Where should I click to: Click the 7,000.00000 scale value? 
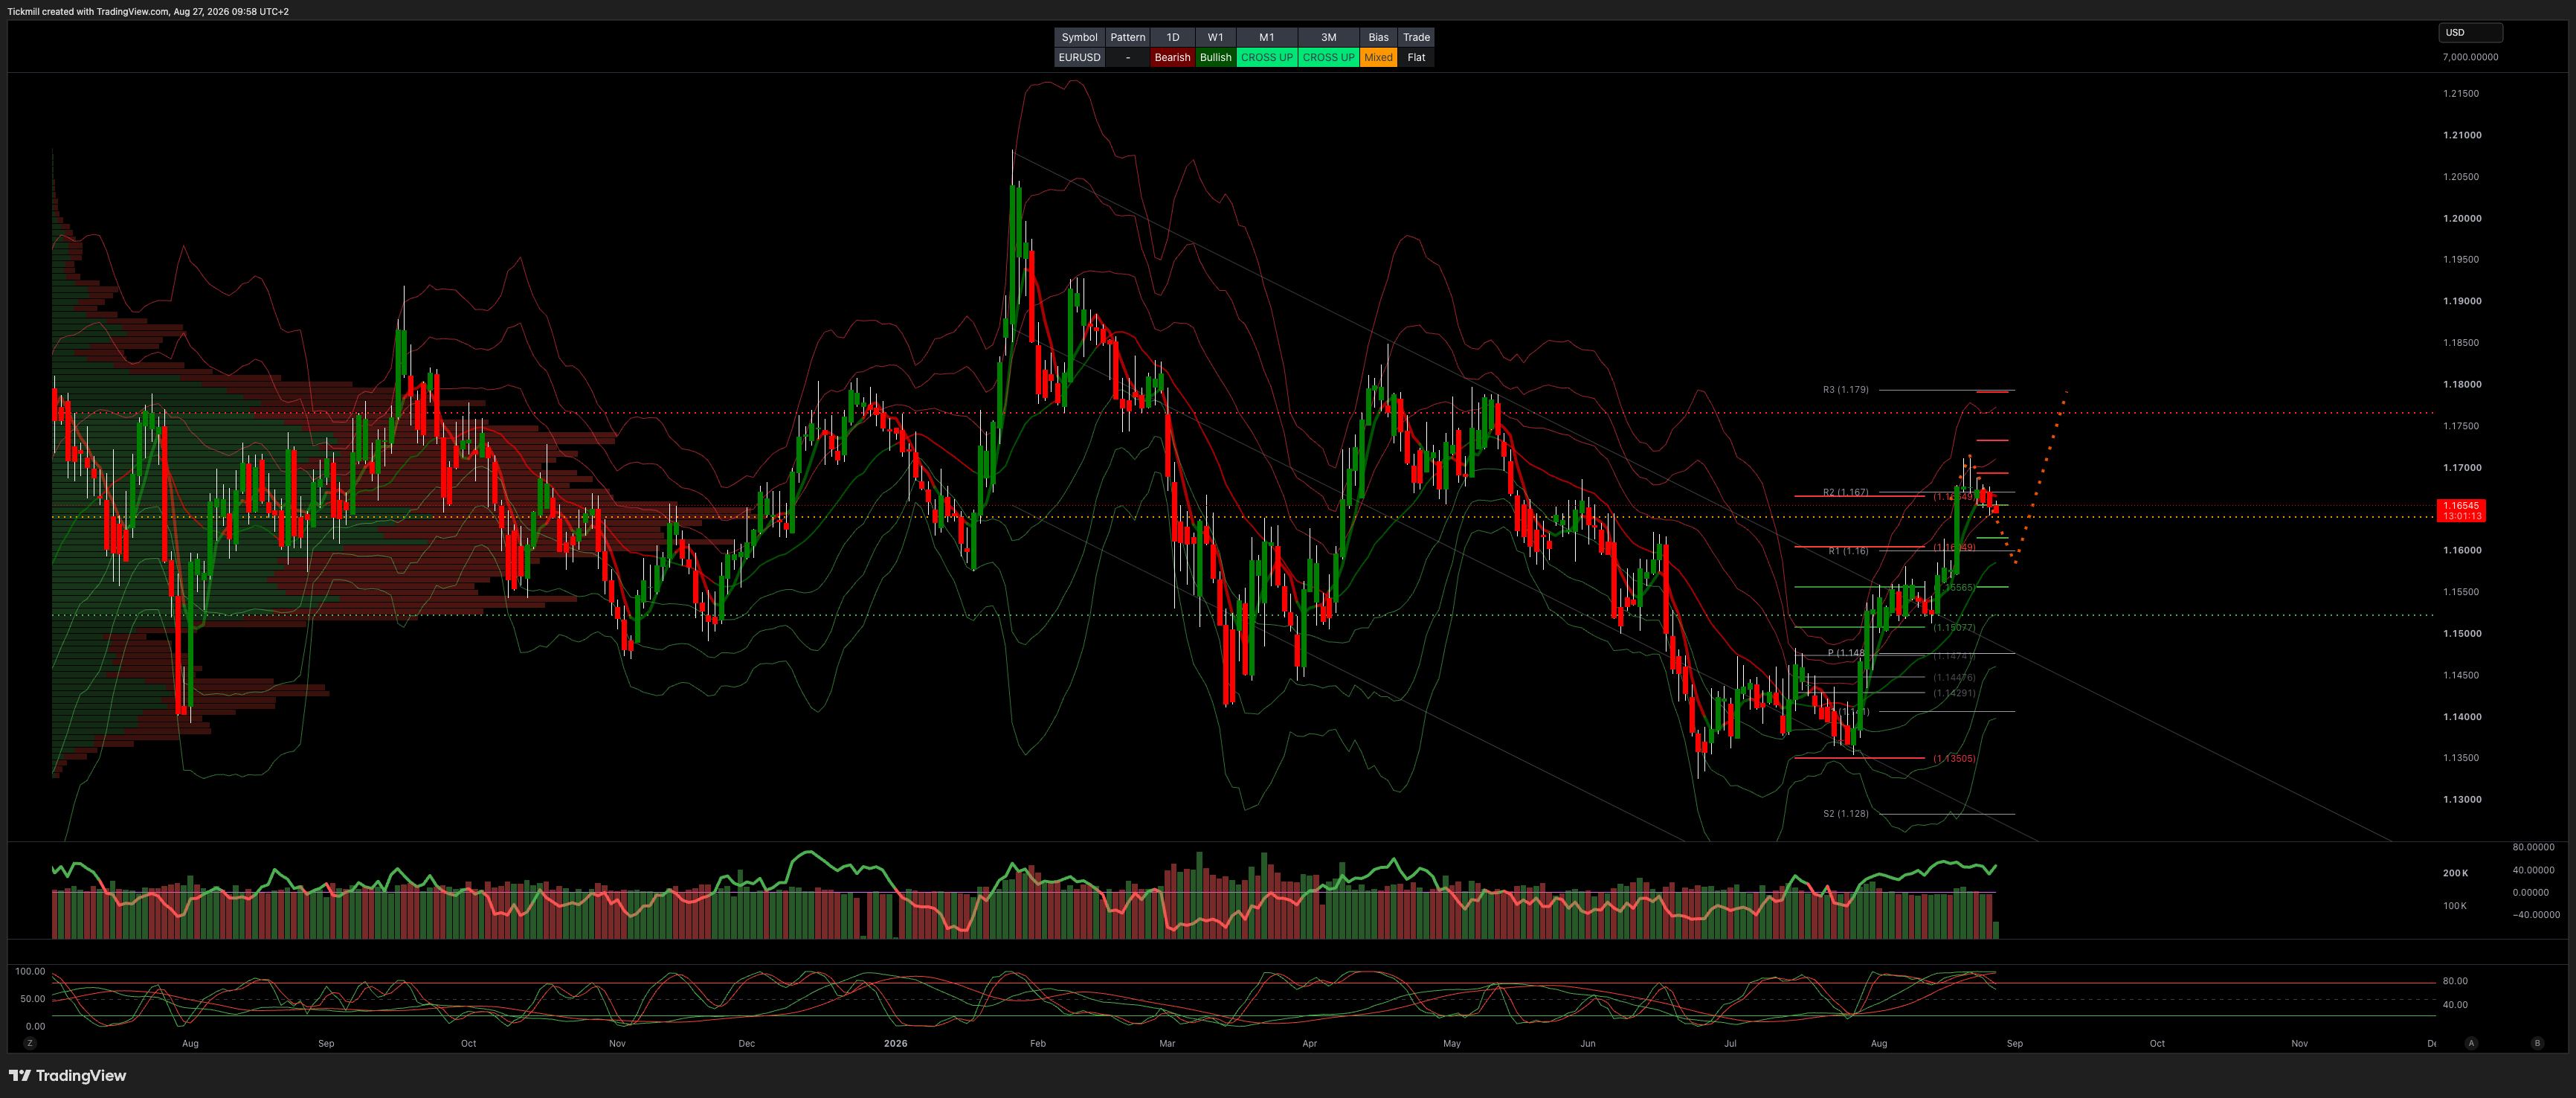(2470, 57)
